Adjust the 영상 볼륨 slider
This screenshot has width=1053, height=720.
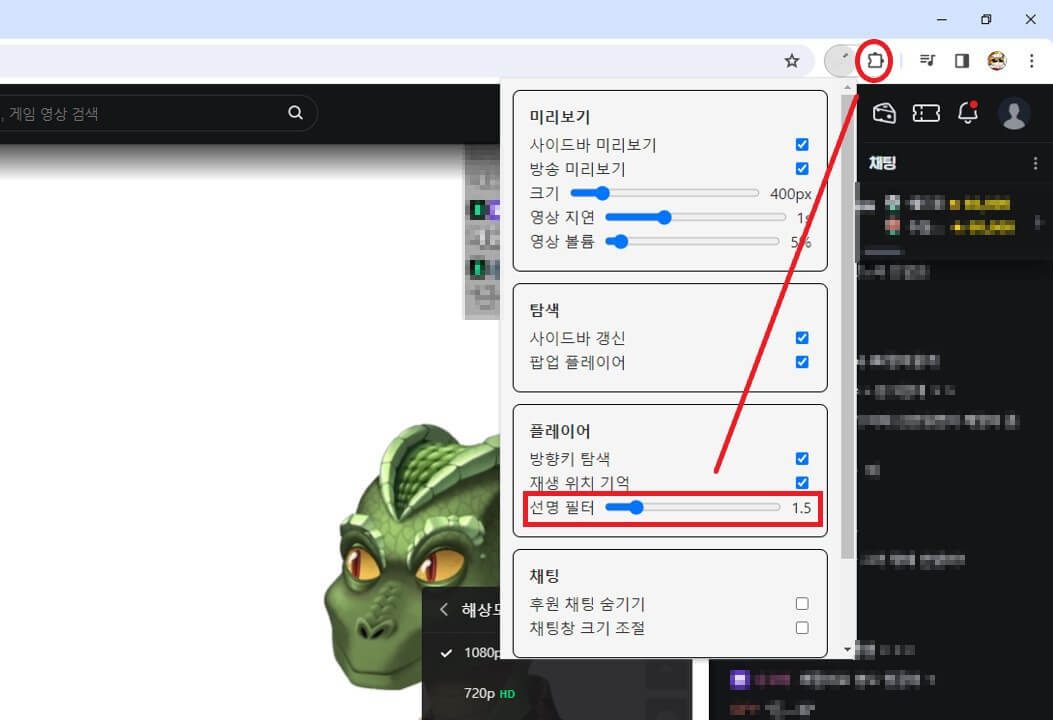click(692, 242)
